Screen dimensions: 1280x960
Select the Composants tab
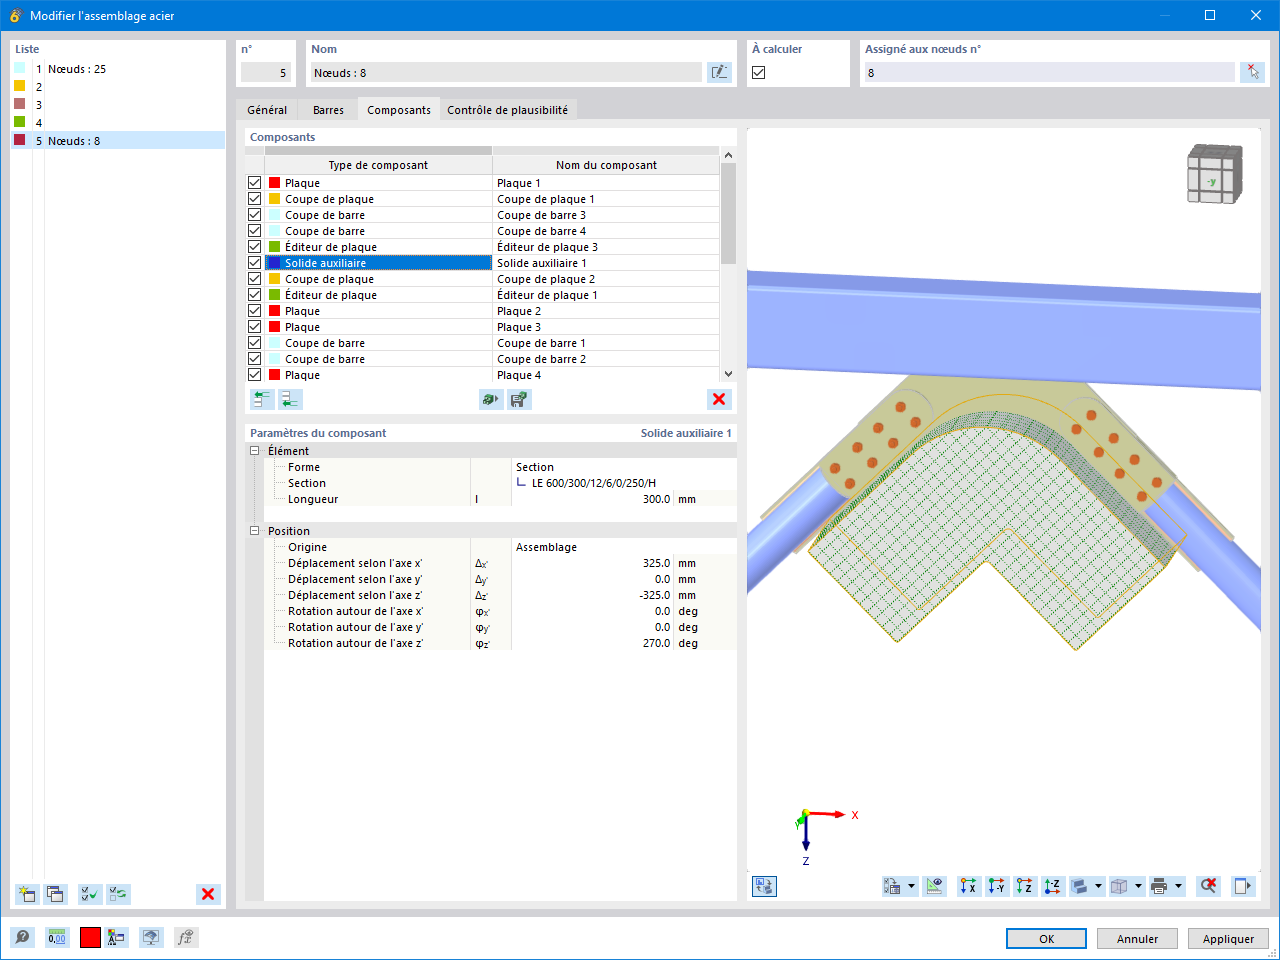(399, 110)
